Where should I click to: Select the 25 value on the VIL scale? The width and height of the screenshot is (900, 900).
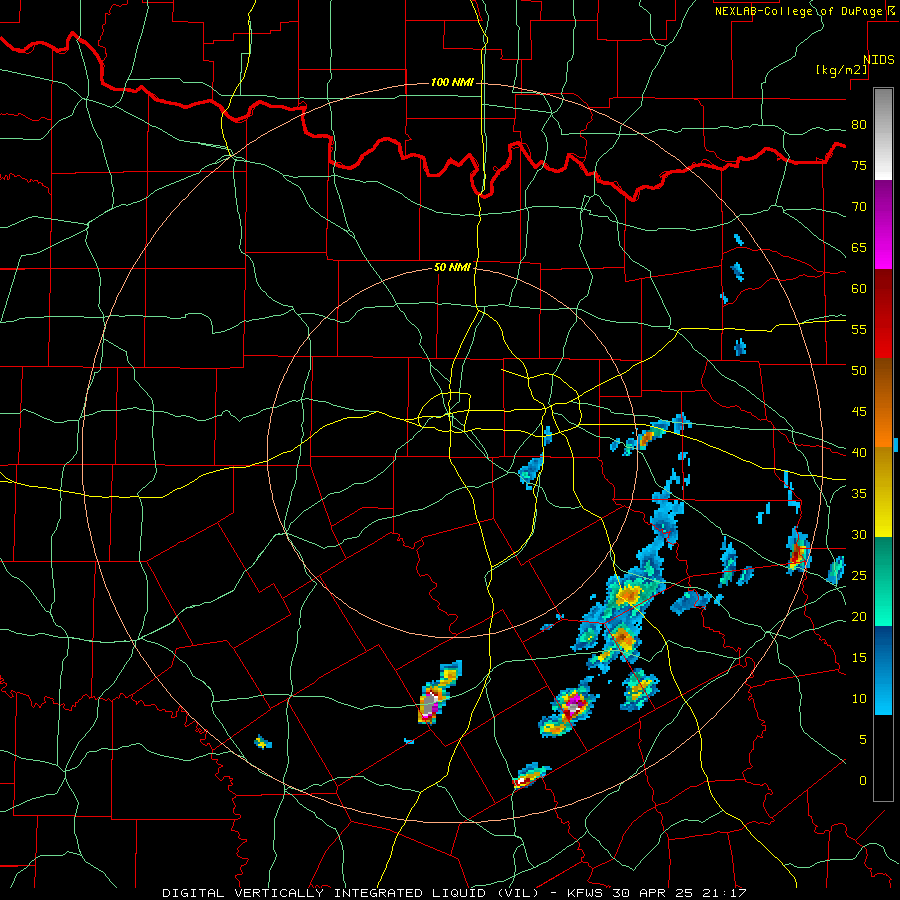859,576
